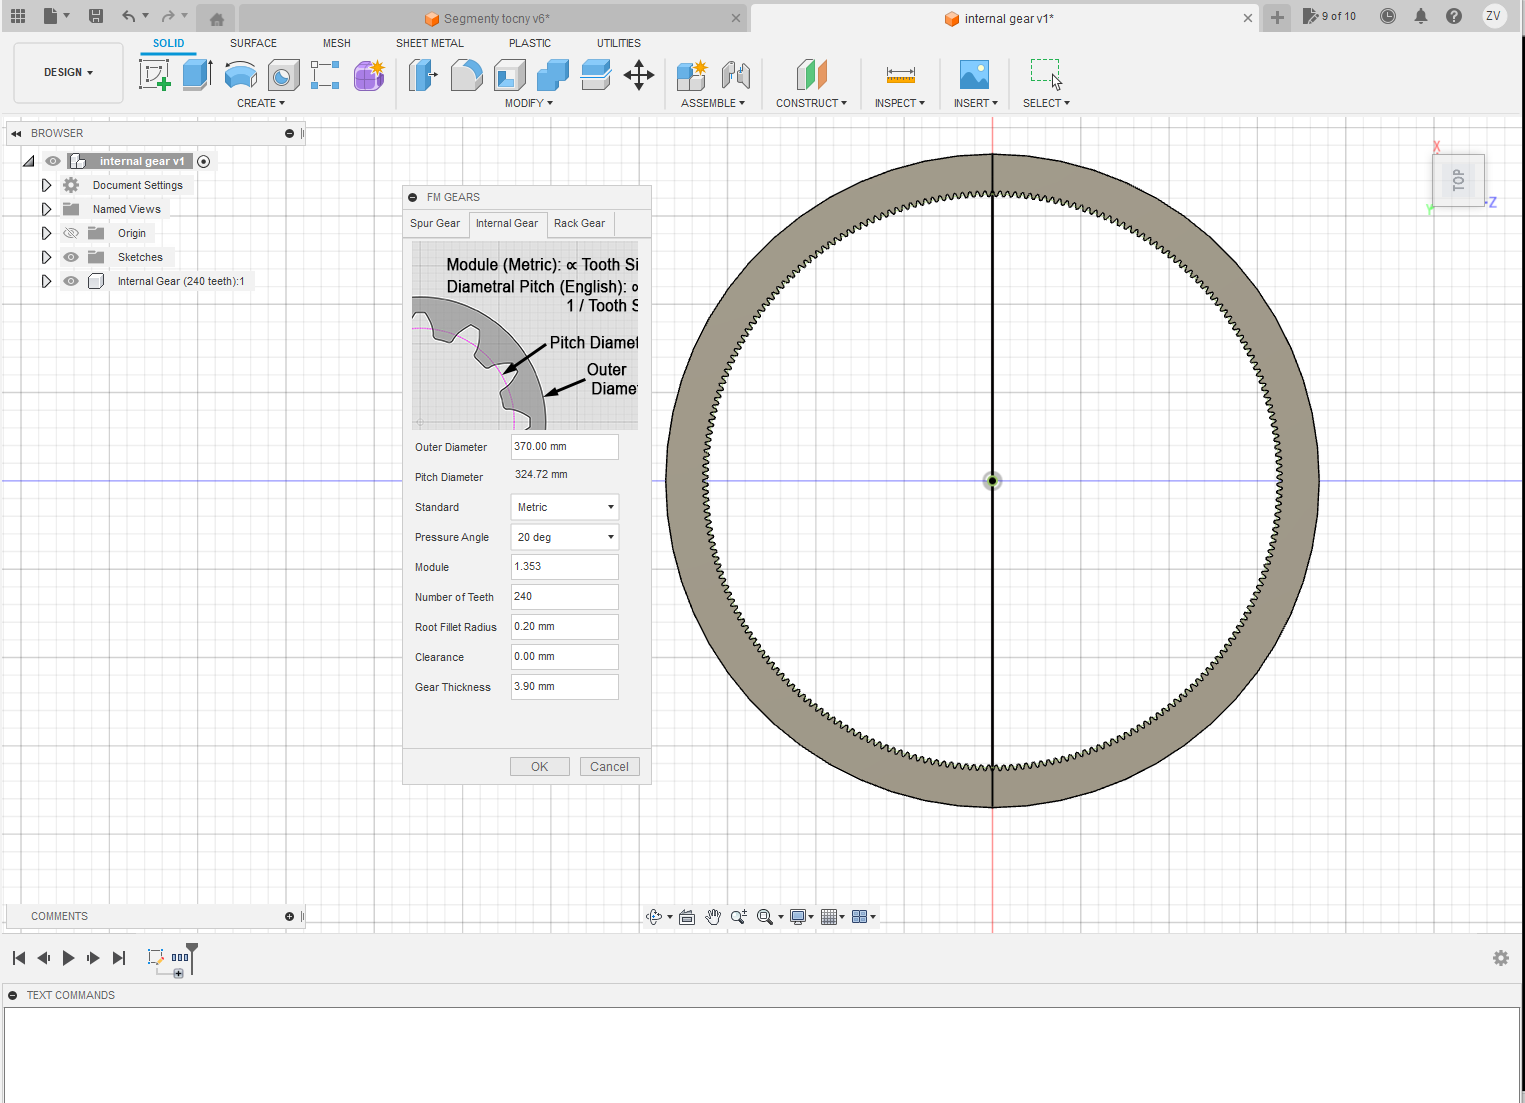Image resolution: width=1525 pixels, height=1103 pixels.
Task: Click the Create Sketch tool icon
Action: pos(154,75)
